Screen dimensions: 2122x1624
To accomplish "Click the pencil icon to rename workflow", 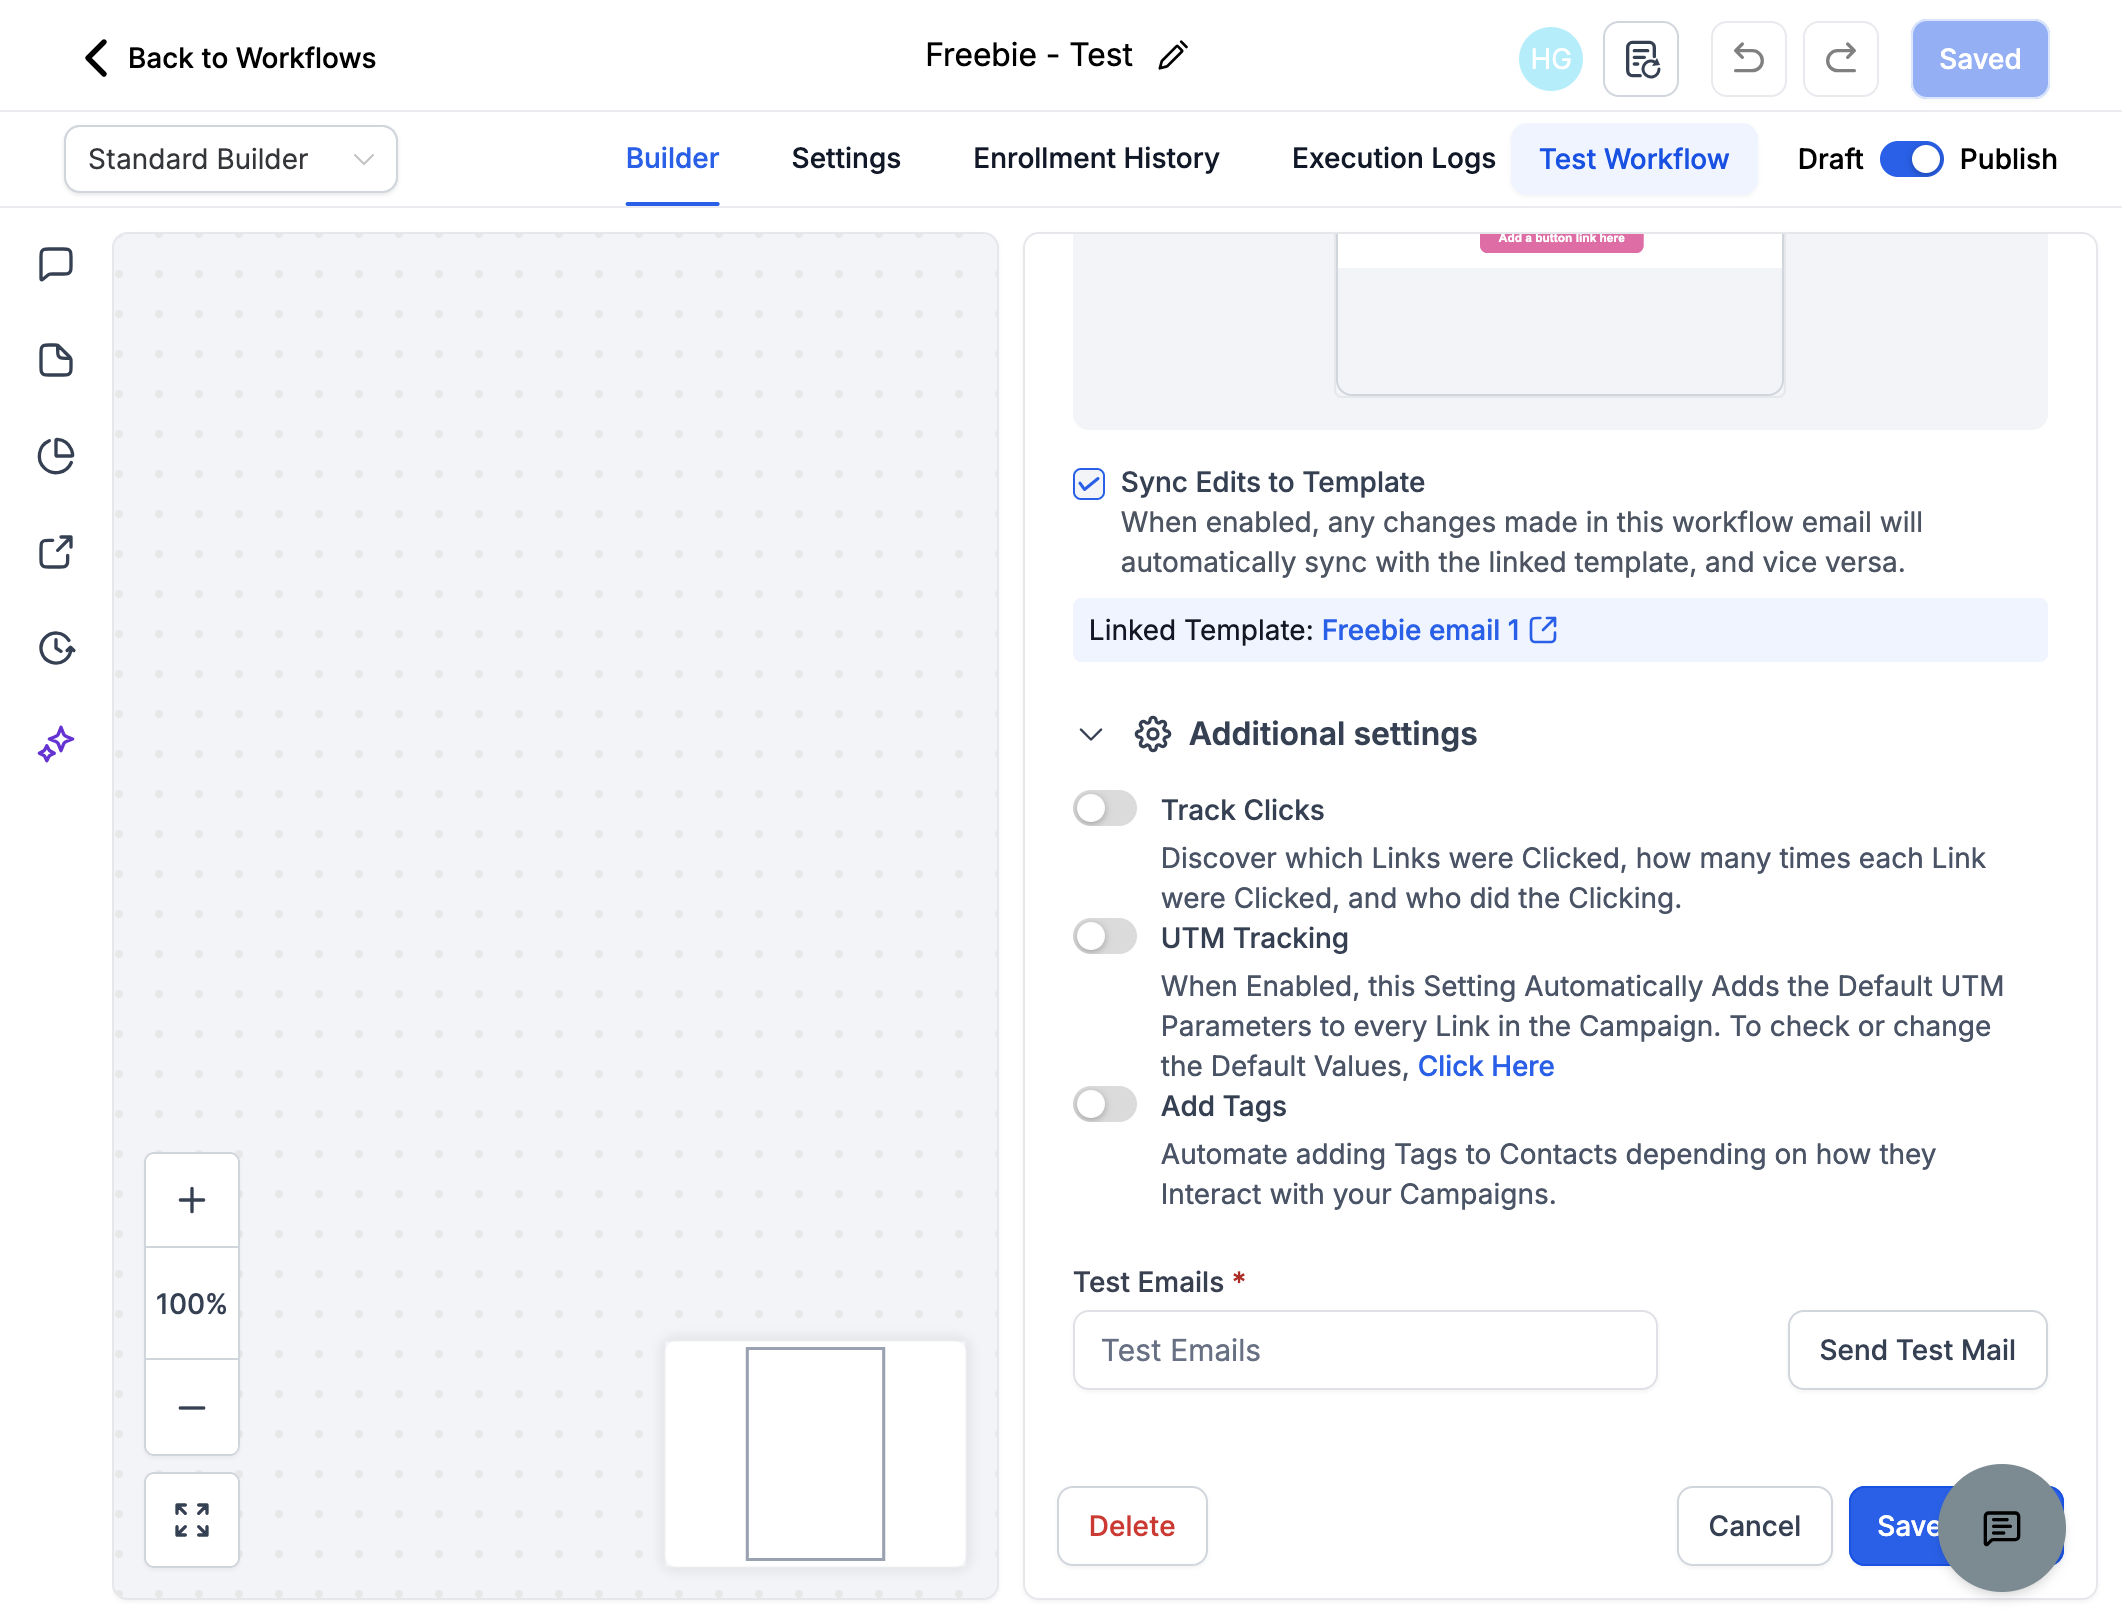I will (1173, 56).
